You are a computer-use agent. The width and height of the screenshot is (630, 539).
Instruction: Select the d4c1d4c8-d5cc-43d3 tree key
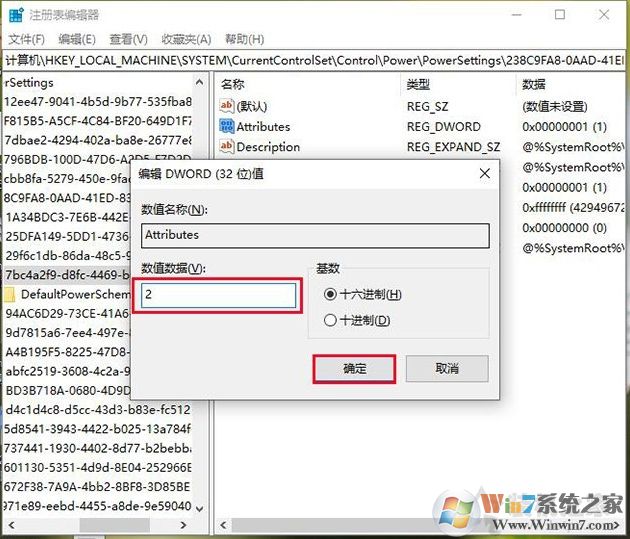(x=98, y=410)
